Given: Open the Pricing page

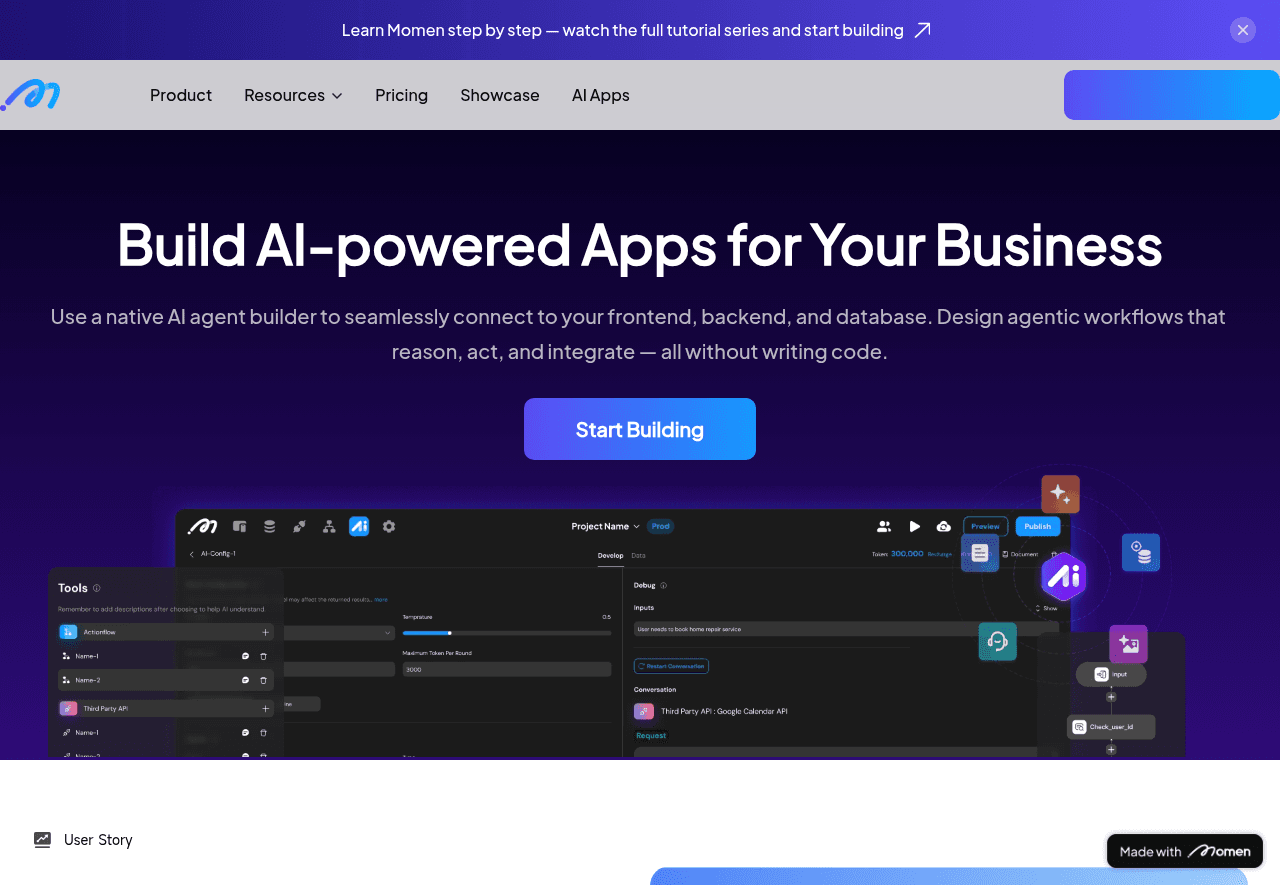Looking at the screenshot, I should click(x=401, y=95).
